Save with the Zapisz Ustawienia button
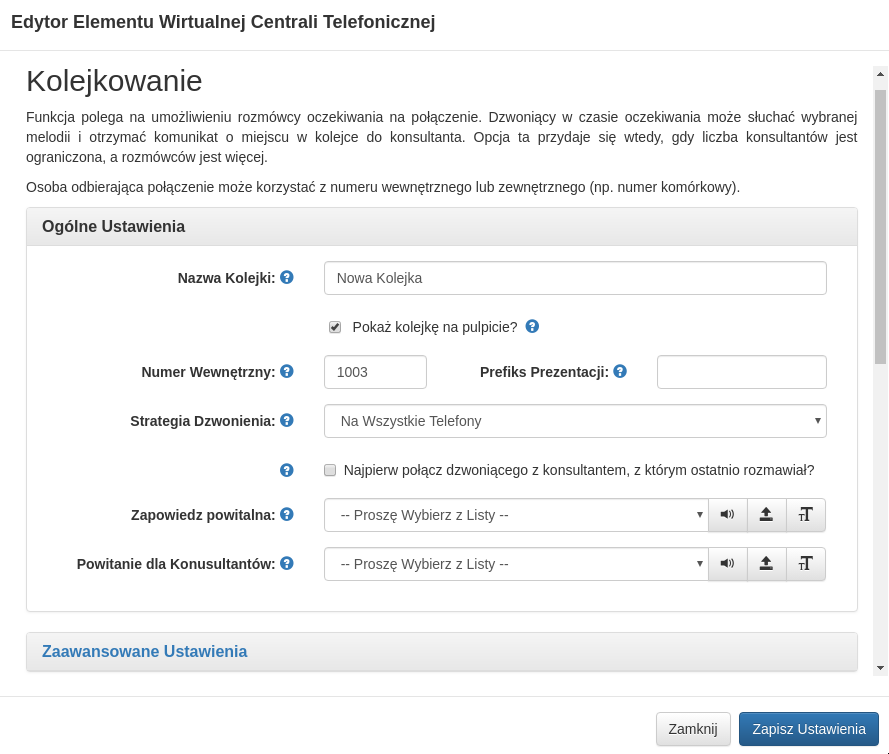Image resolution: width=889 pixels, height=754 pixels. pos(808,729)
